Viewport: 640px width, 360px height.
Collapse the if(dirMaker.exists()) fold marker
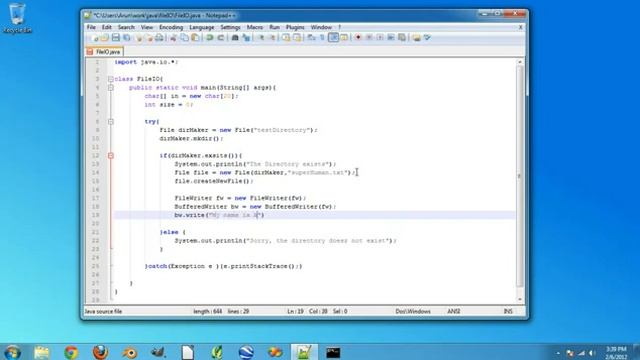point(111,156)
